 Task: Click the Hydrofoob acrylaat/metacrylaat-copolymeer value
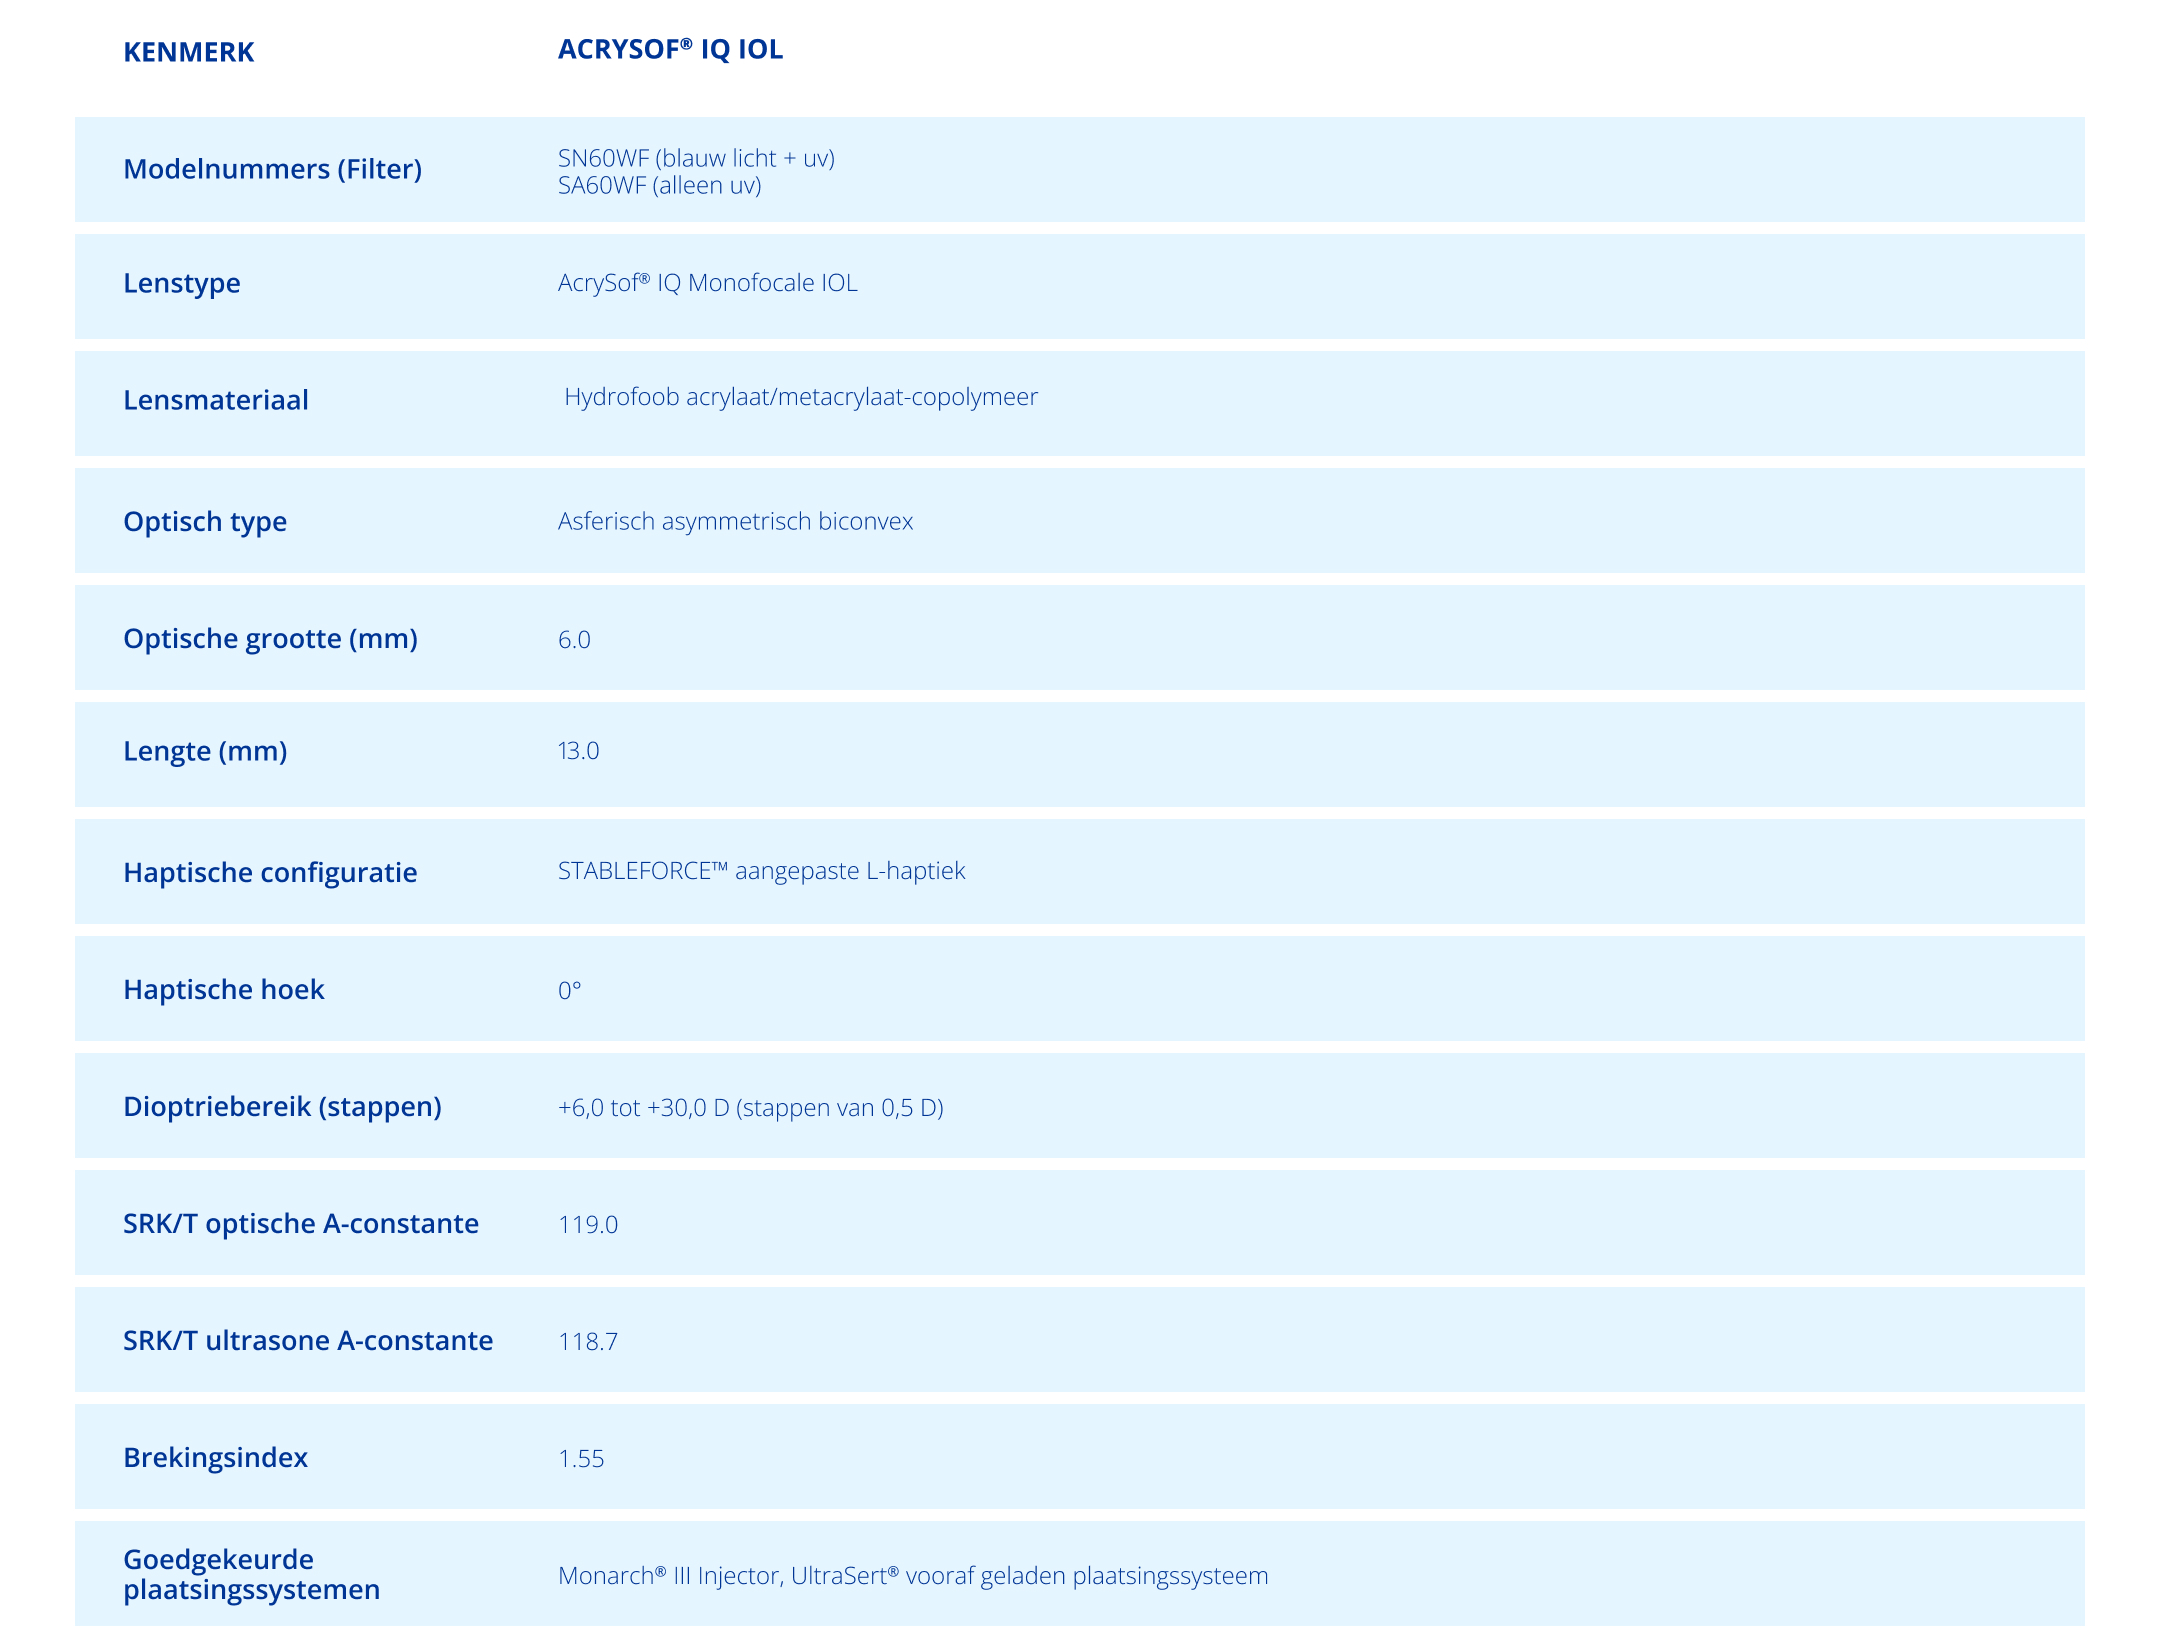[801, 397]
